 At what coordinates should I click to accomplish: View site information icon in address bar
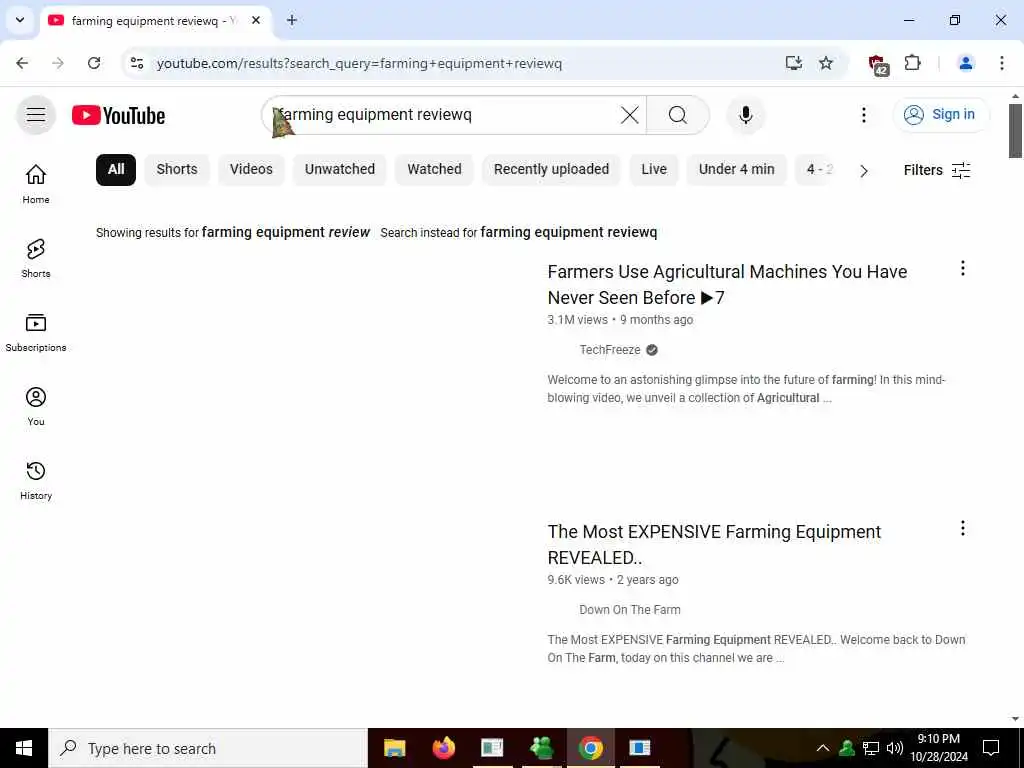[x=137, y=63]
